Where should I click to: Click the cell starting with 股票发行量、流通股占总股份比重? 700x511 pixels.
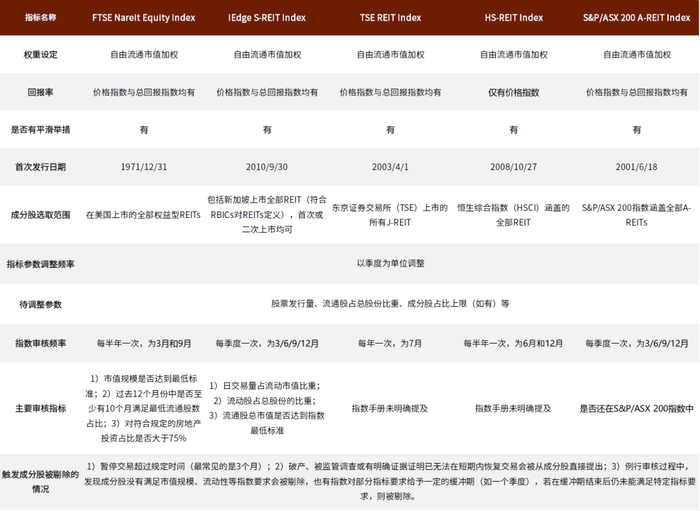click(390, 303)
